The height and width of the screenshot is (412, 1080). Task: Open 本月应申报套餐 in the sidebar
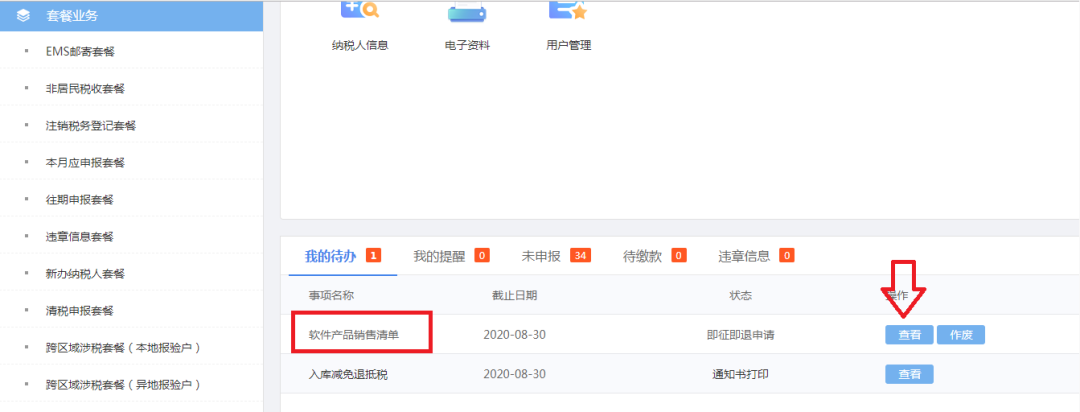[x=85, y=163]
